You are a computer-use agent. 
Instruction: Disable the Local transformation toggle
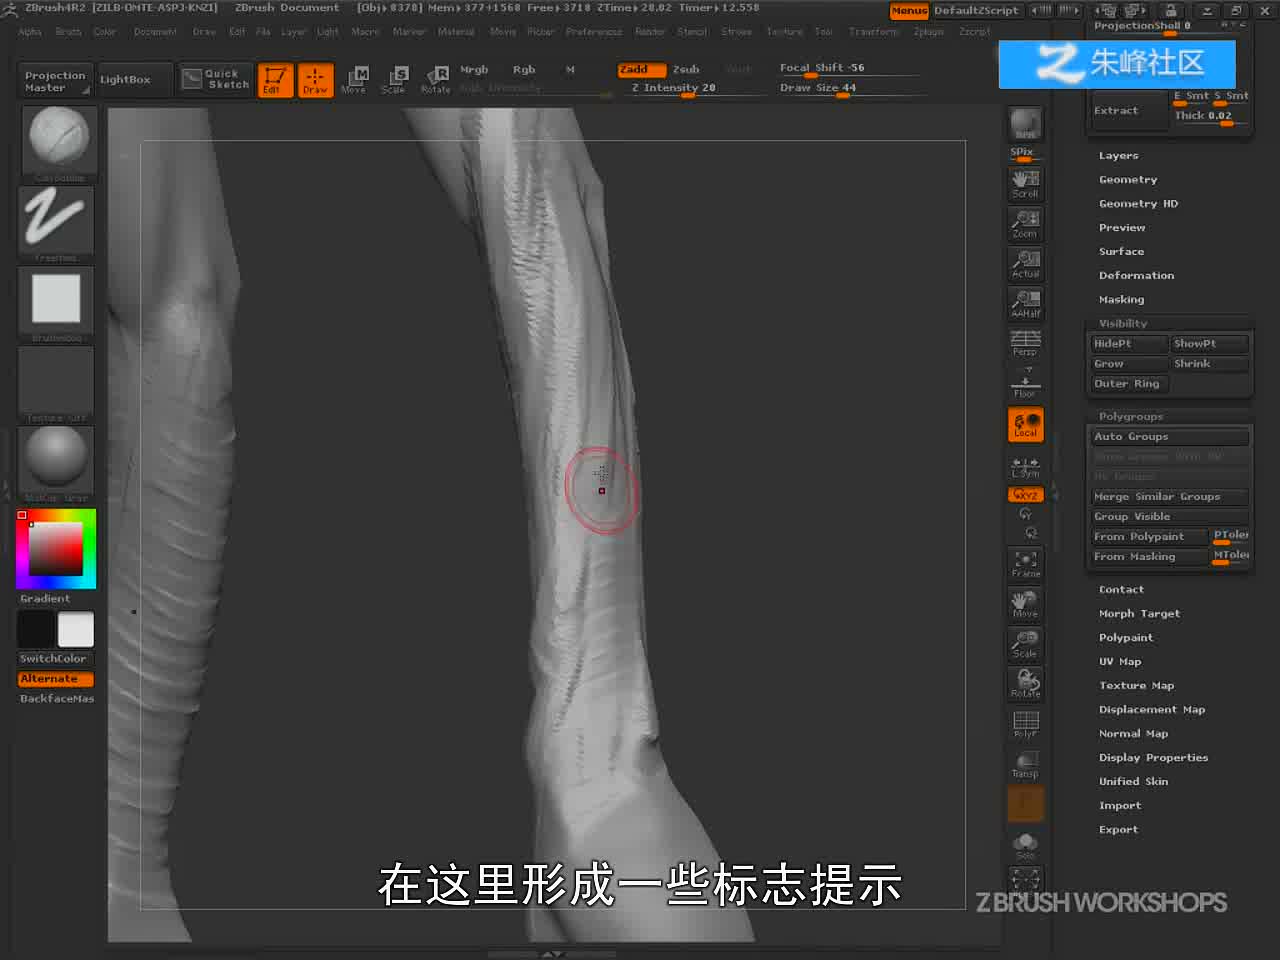click(1025, 425)
